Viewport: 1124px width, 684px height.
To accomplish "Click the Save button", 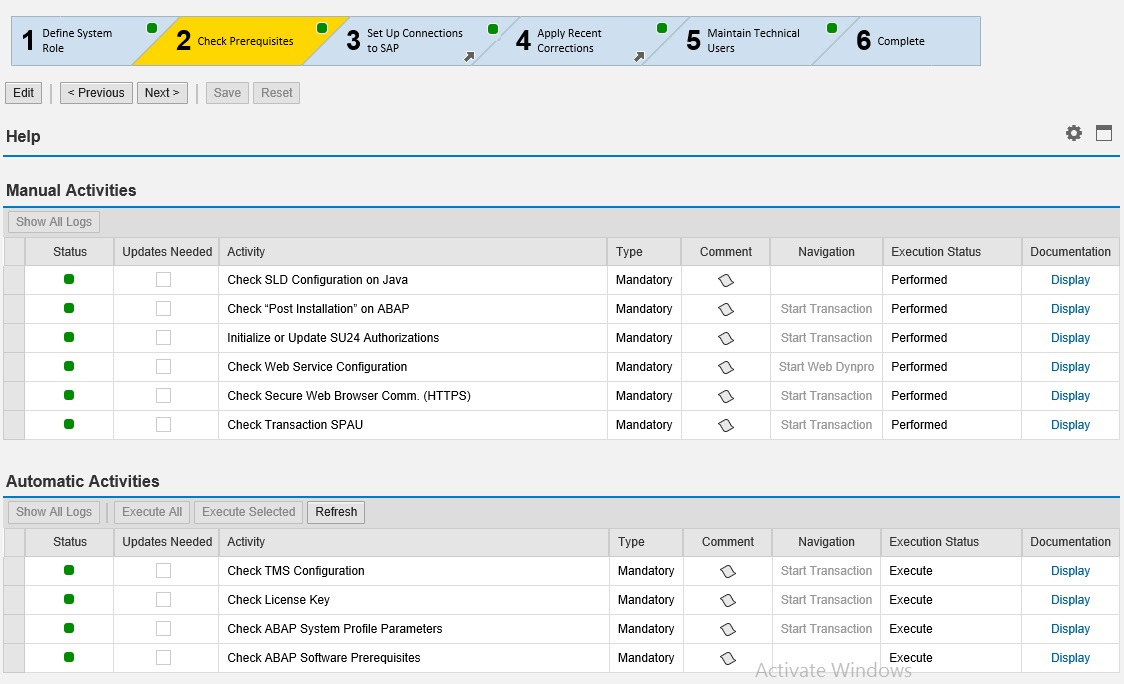I will (x=227, y=92).
